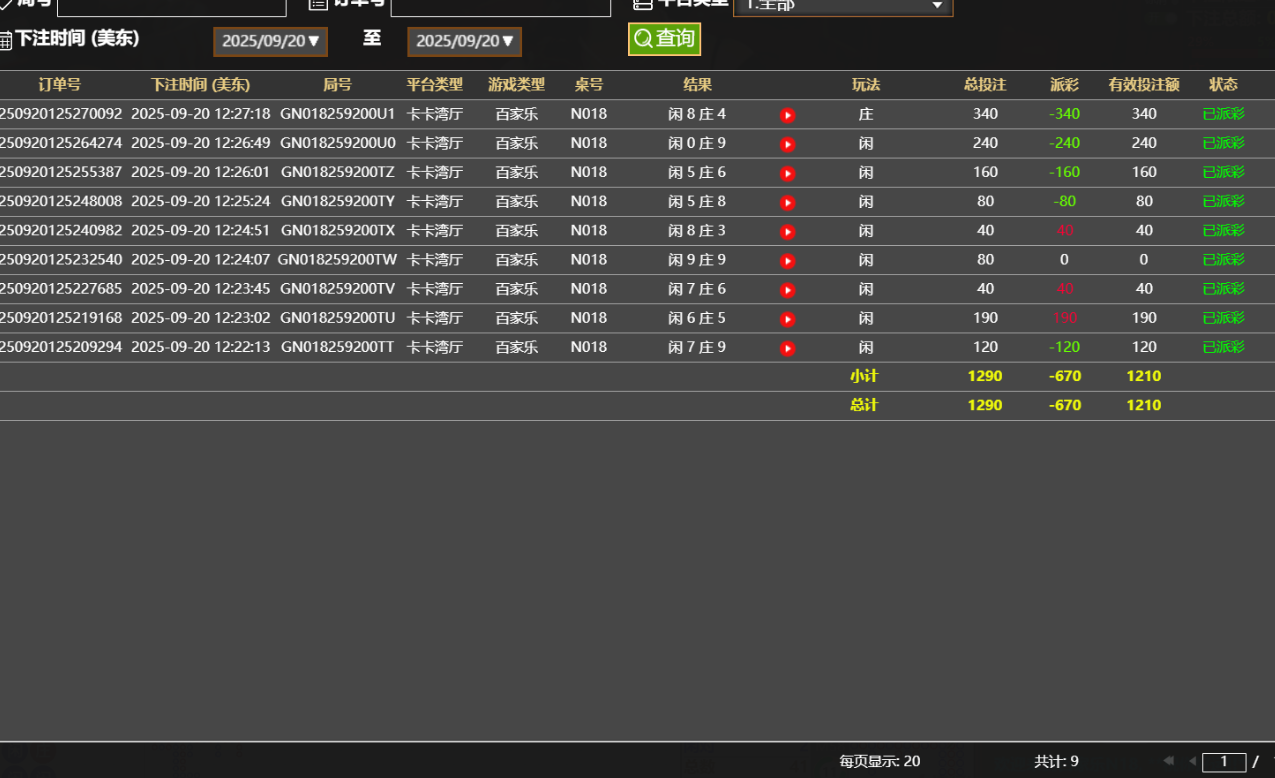Open the start date 2025/09/20 dropdown
Image resolution: width=1275 pixels, height=778 pixels.
[x=270, y=41]
